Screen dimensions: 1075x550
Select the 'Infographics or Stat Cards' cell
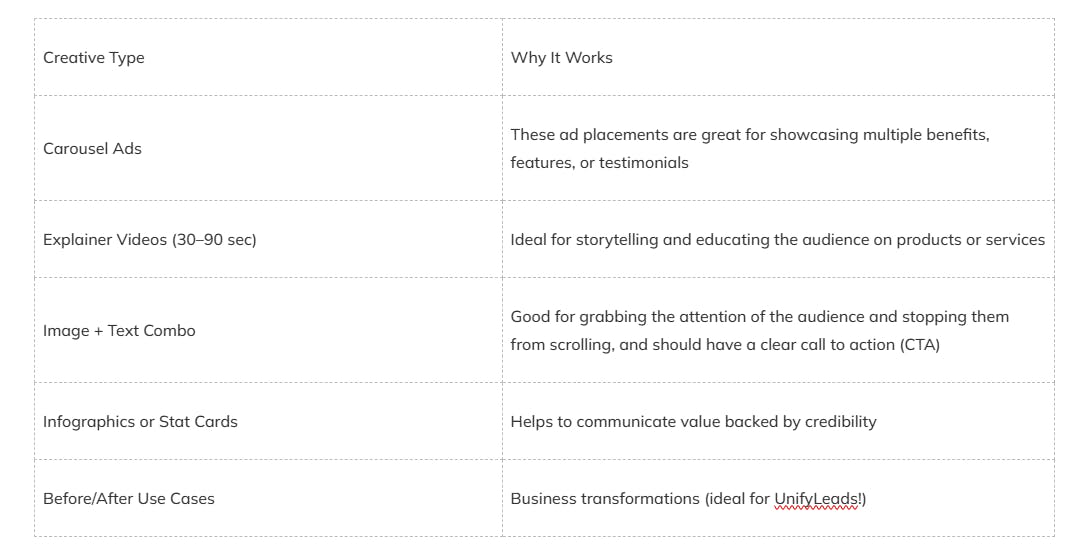[268, 421]
